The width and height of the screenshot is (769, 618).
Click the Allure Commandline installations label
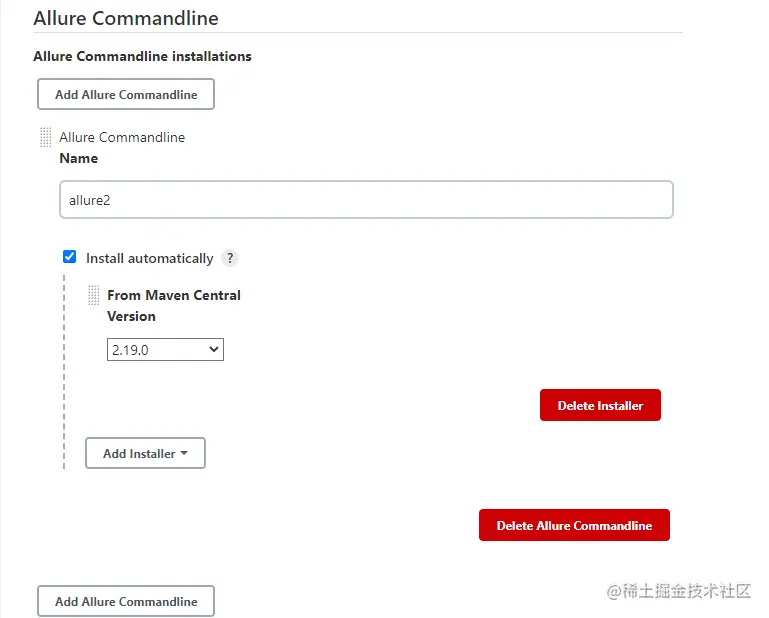coord(142,56)
